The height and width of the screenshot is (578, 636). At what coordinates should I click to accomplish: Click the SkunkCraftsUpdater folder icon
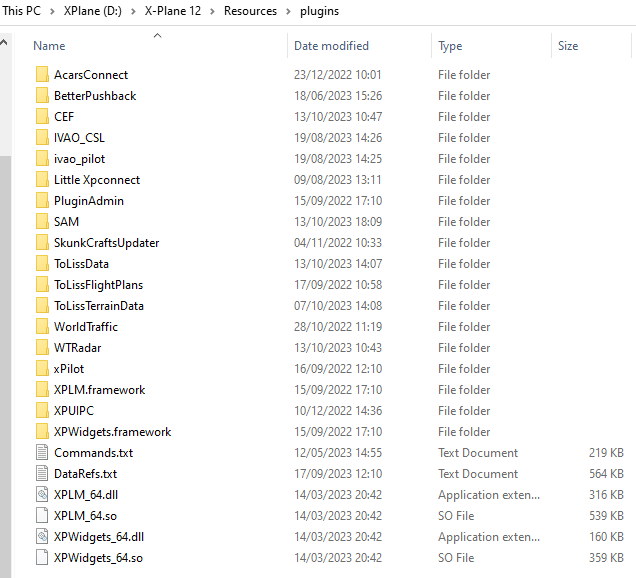pos(42,243)
